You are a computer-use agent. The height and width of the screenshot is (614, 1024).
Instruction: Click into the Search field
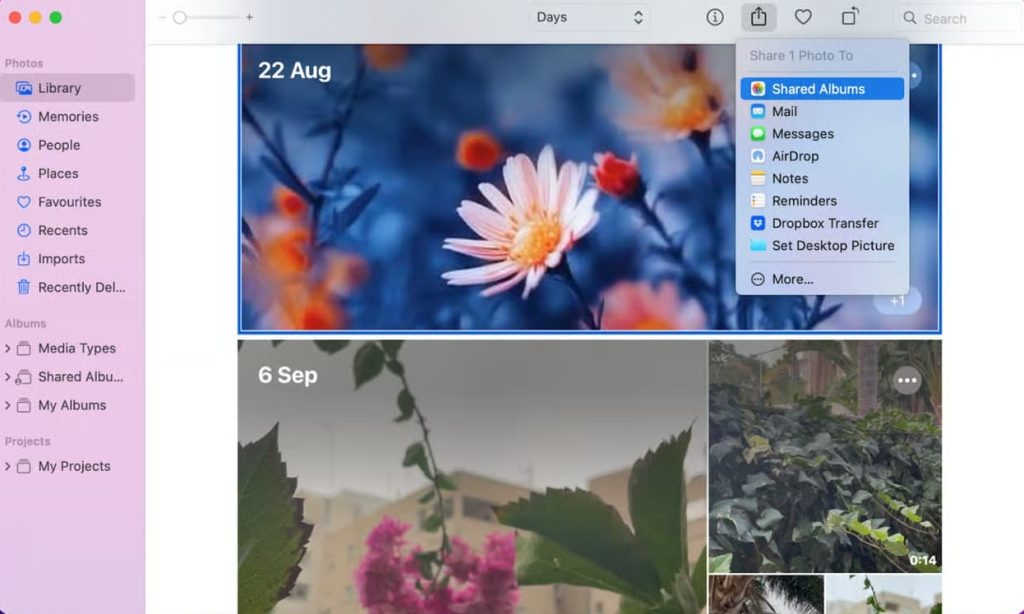pos(956,18)
